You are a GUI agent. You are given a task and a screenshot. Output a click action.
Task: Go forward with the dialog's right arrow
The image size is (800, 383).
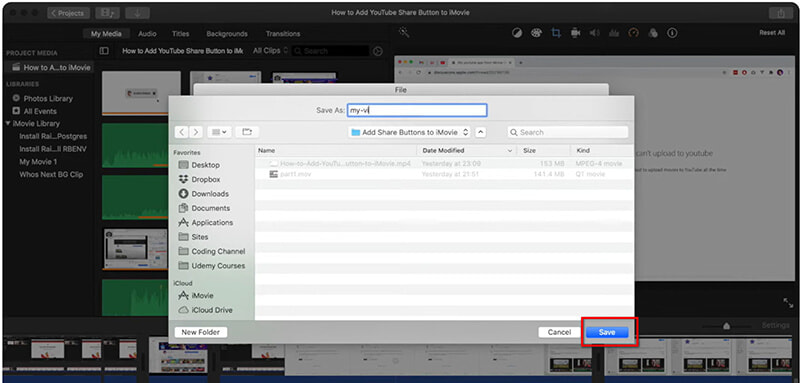[x=196, y=132]
